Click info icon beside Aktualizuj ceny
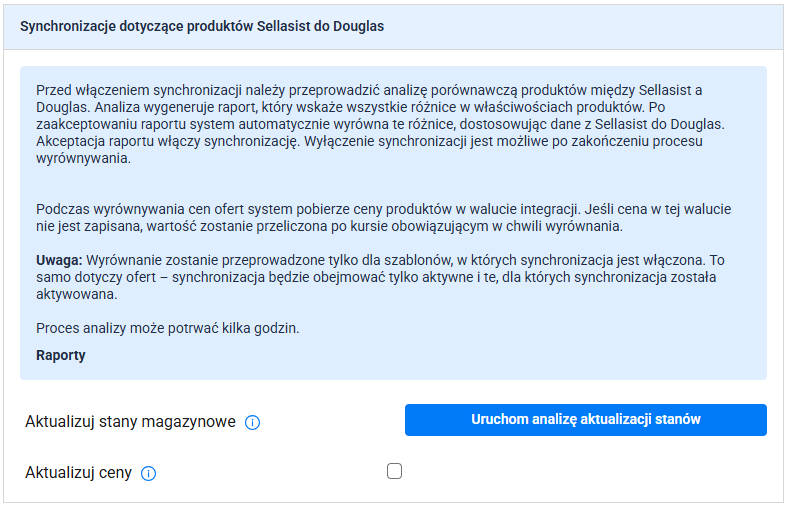 [x=149, y=474]
